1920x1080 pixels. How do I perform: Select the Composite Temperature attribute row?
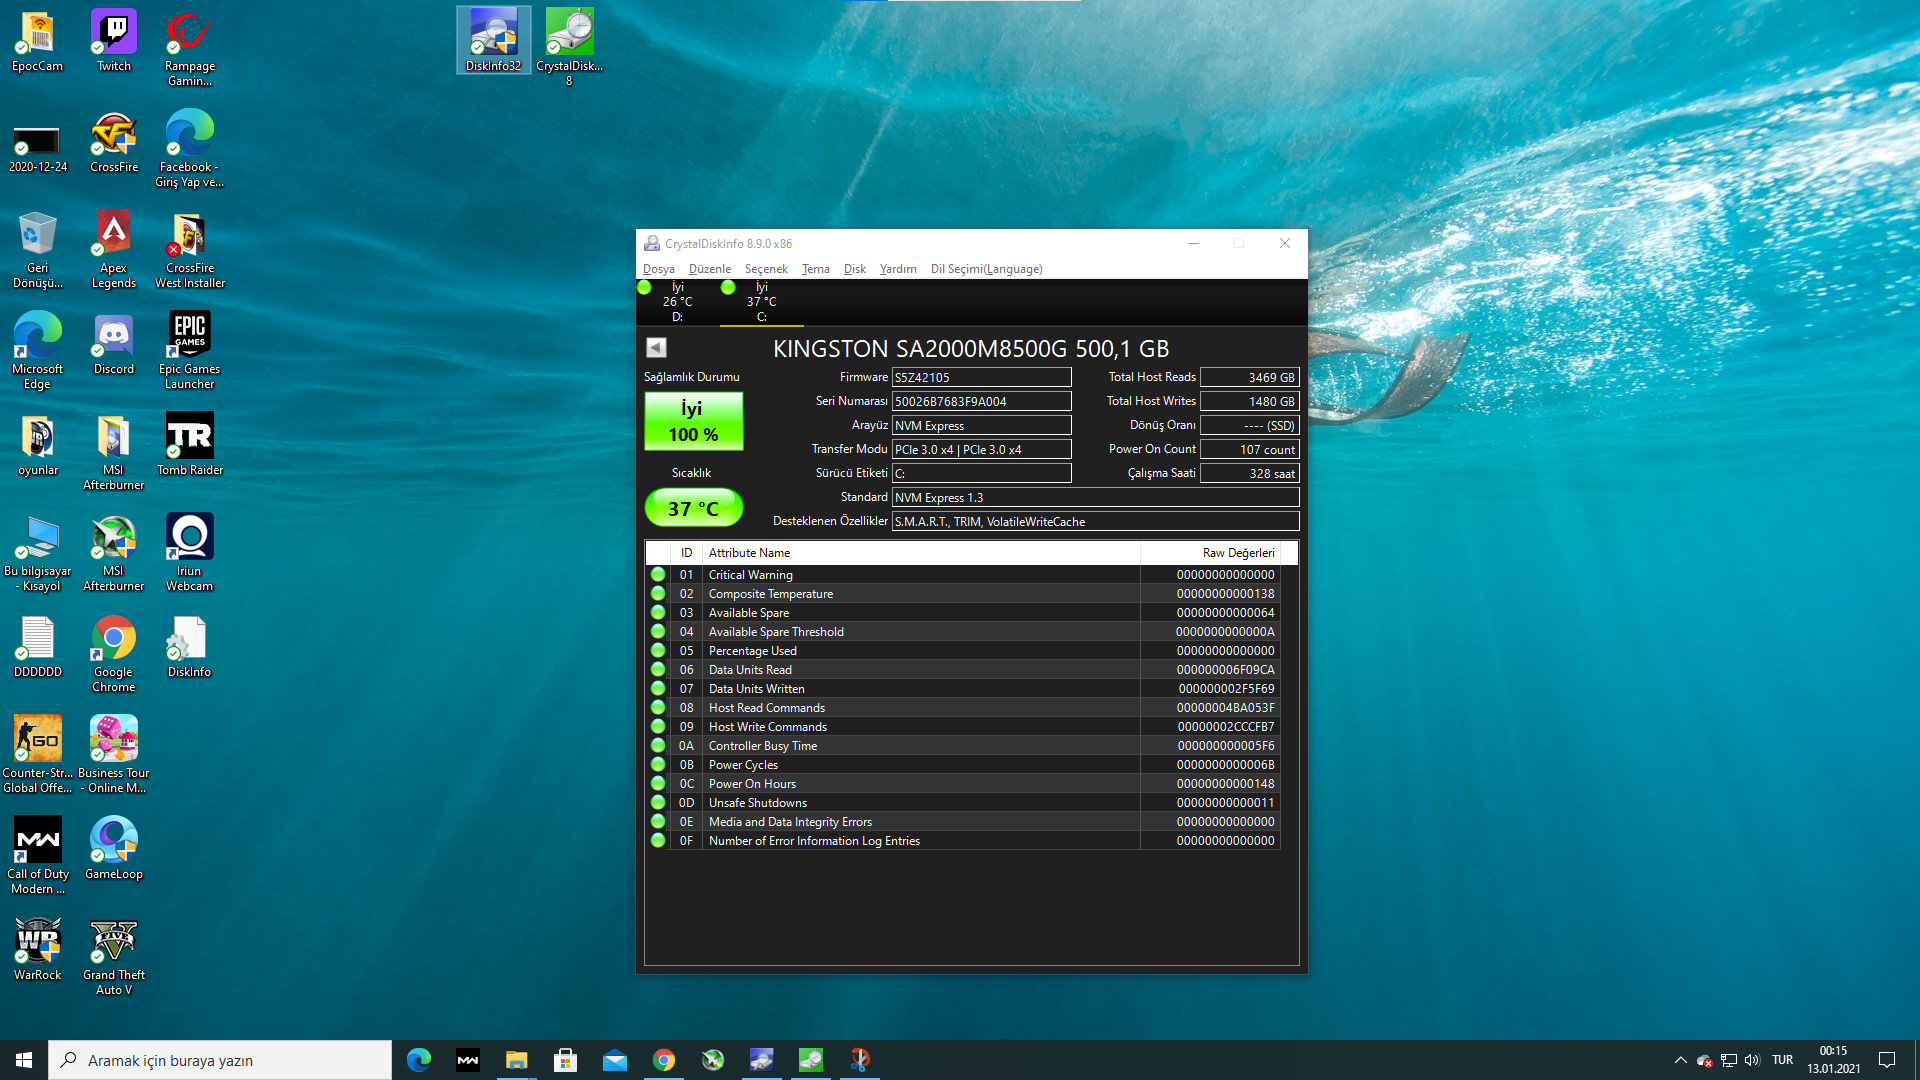click(963, 594)
